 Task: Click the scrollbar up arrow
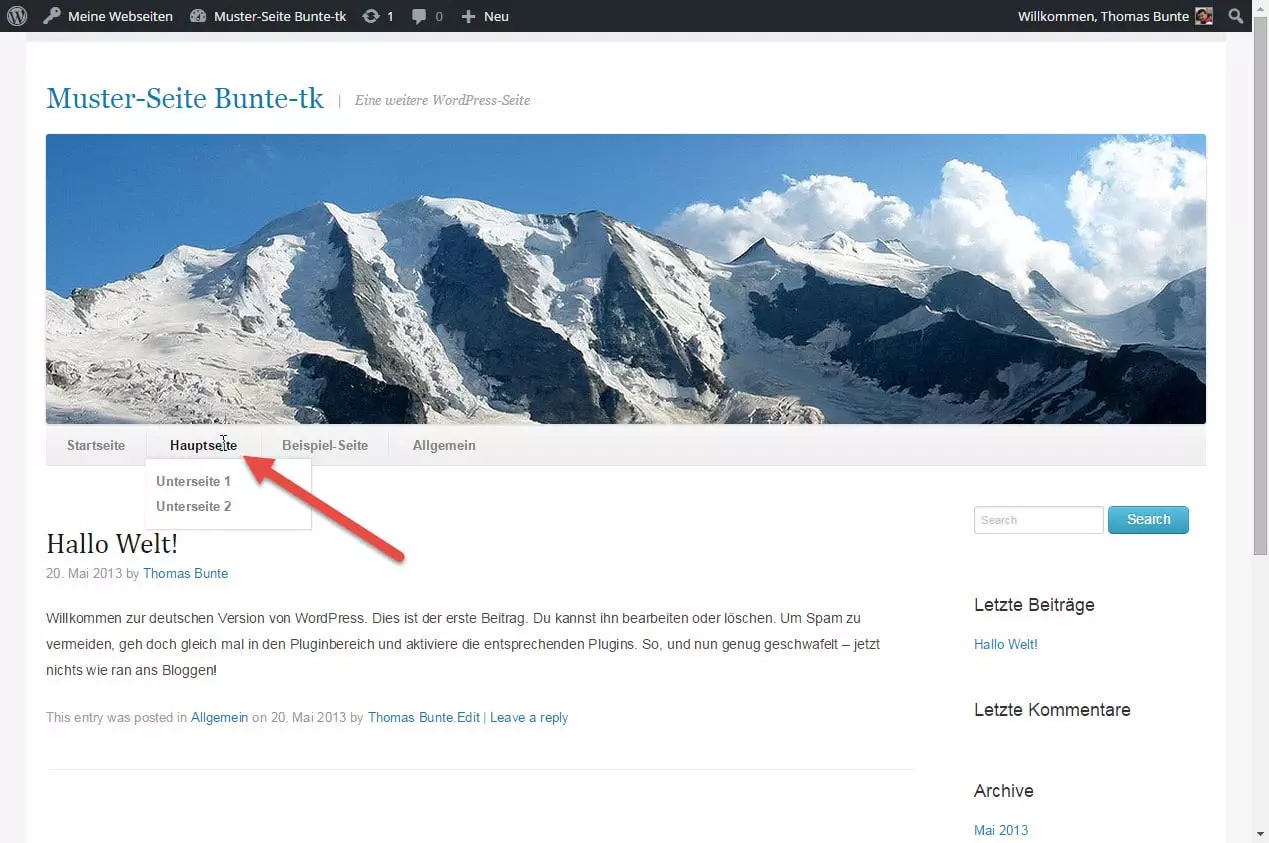pos(1260,7)
